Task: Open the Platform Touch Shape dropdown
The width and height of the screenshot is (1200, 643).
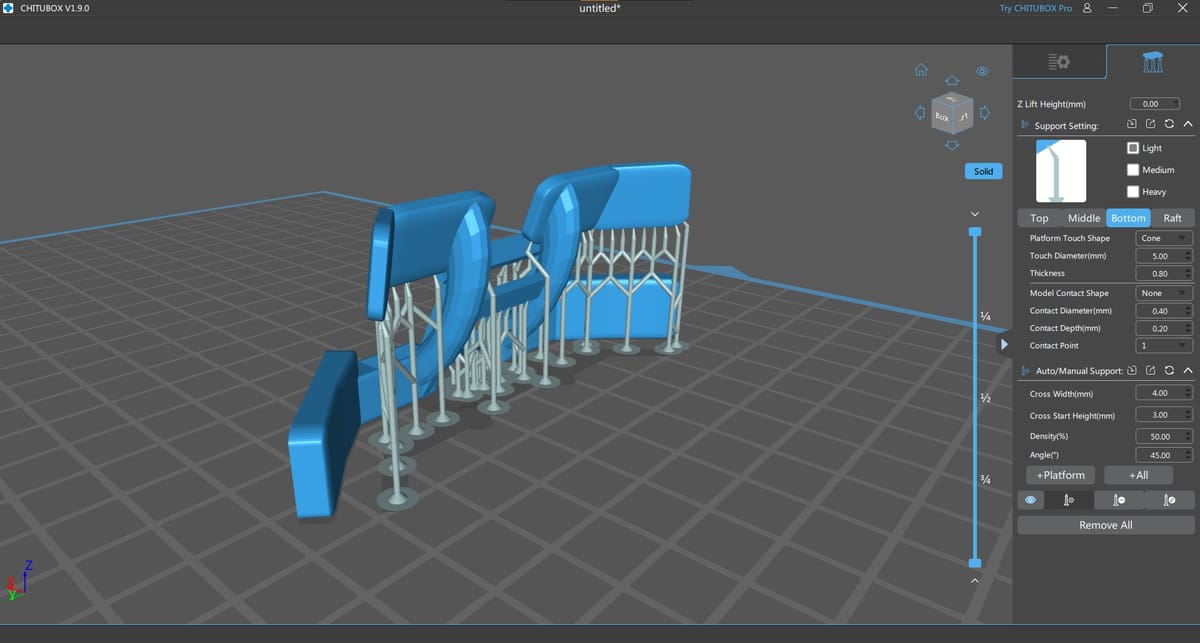Action: click(1164, 239)
